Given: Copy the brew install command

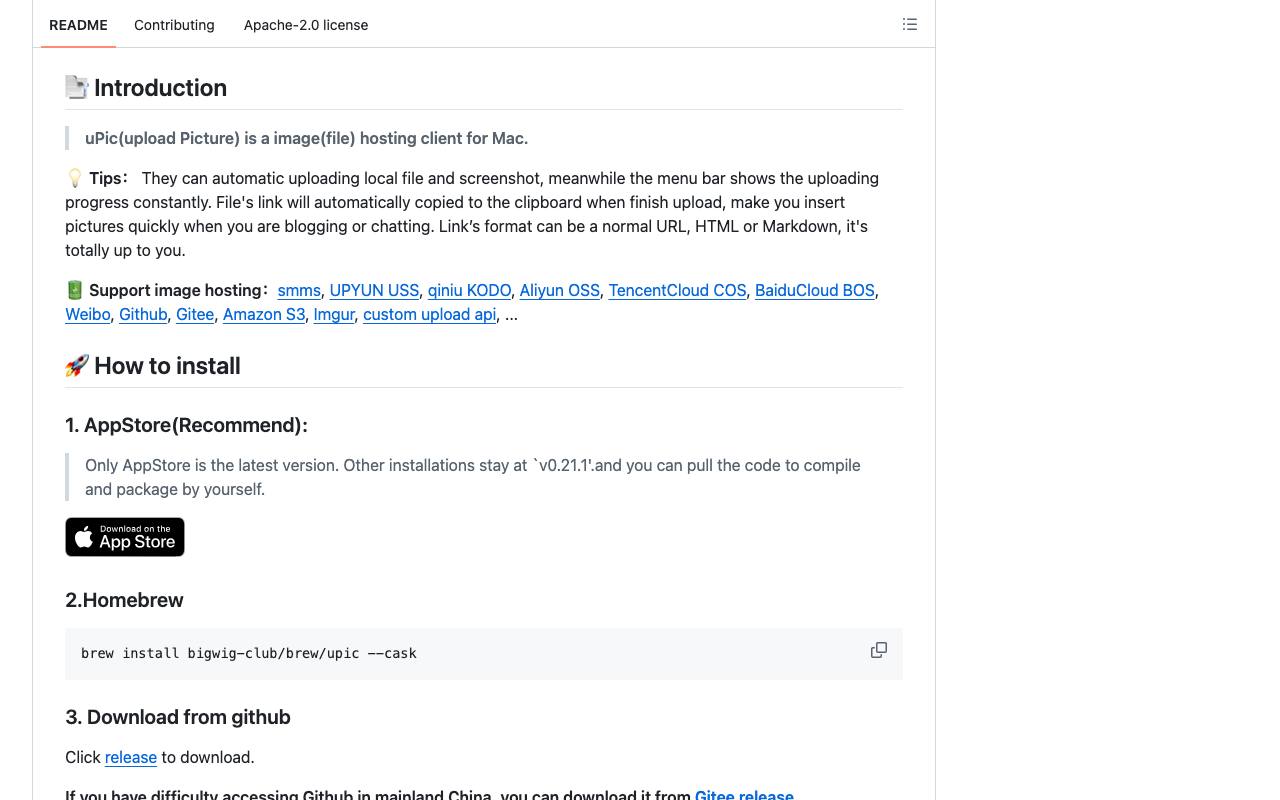Looking at the screenshot, I should [879, 651].
